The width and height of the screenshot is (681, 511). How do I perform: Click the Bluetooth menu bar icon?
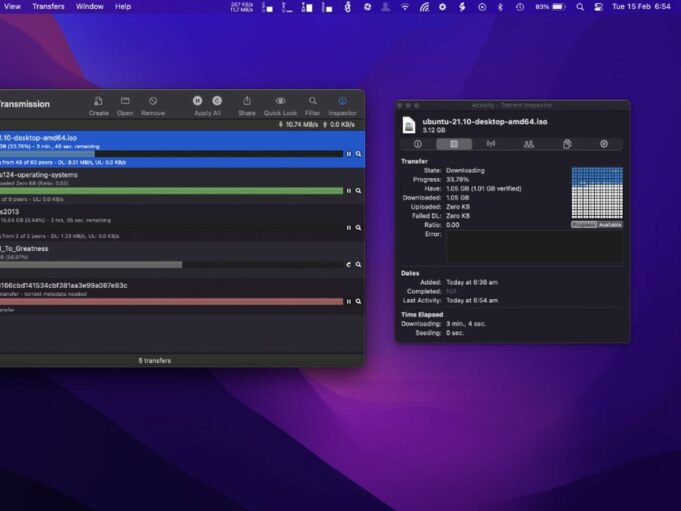500,7
